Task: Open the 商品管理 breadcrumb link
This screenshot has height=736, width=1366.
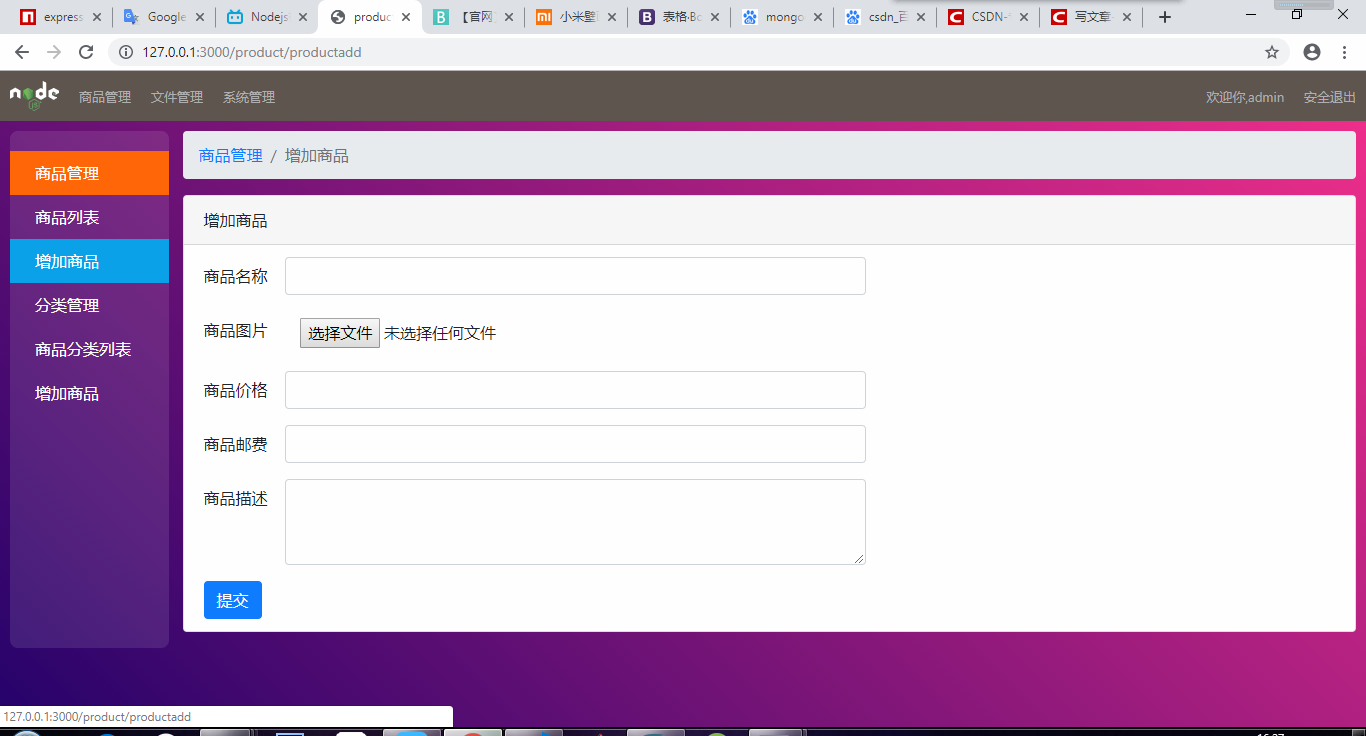Action: click(229, 155)
